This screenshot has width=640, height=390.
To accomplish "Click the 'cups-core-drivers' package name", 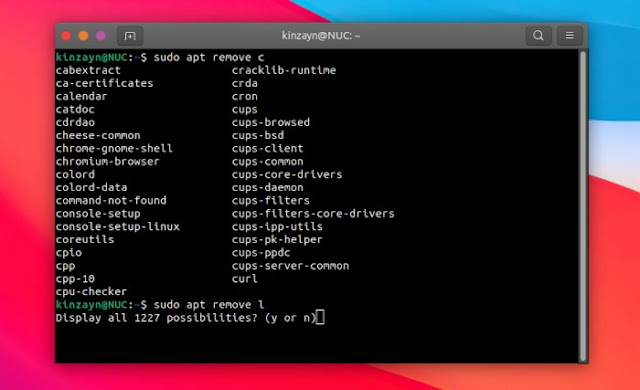I will pyautogui.click(x=287, y=175).
